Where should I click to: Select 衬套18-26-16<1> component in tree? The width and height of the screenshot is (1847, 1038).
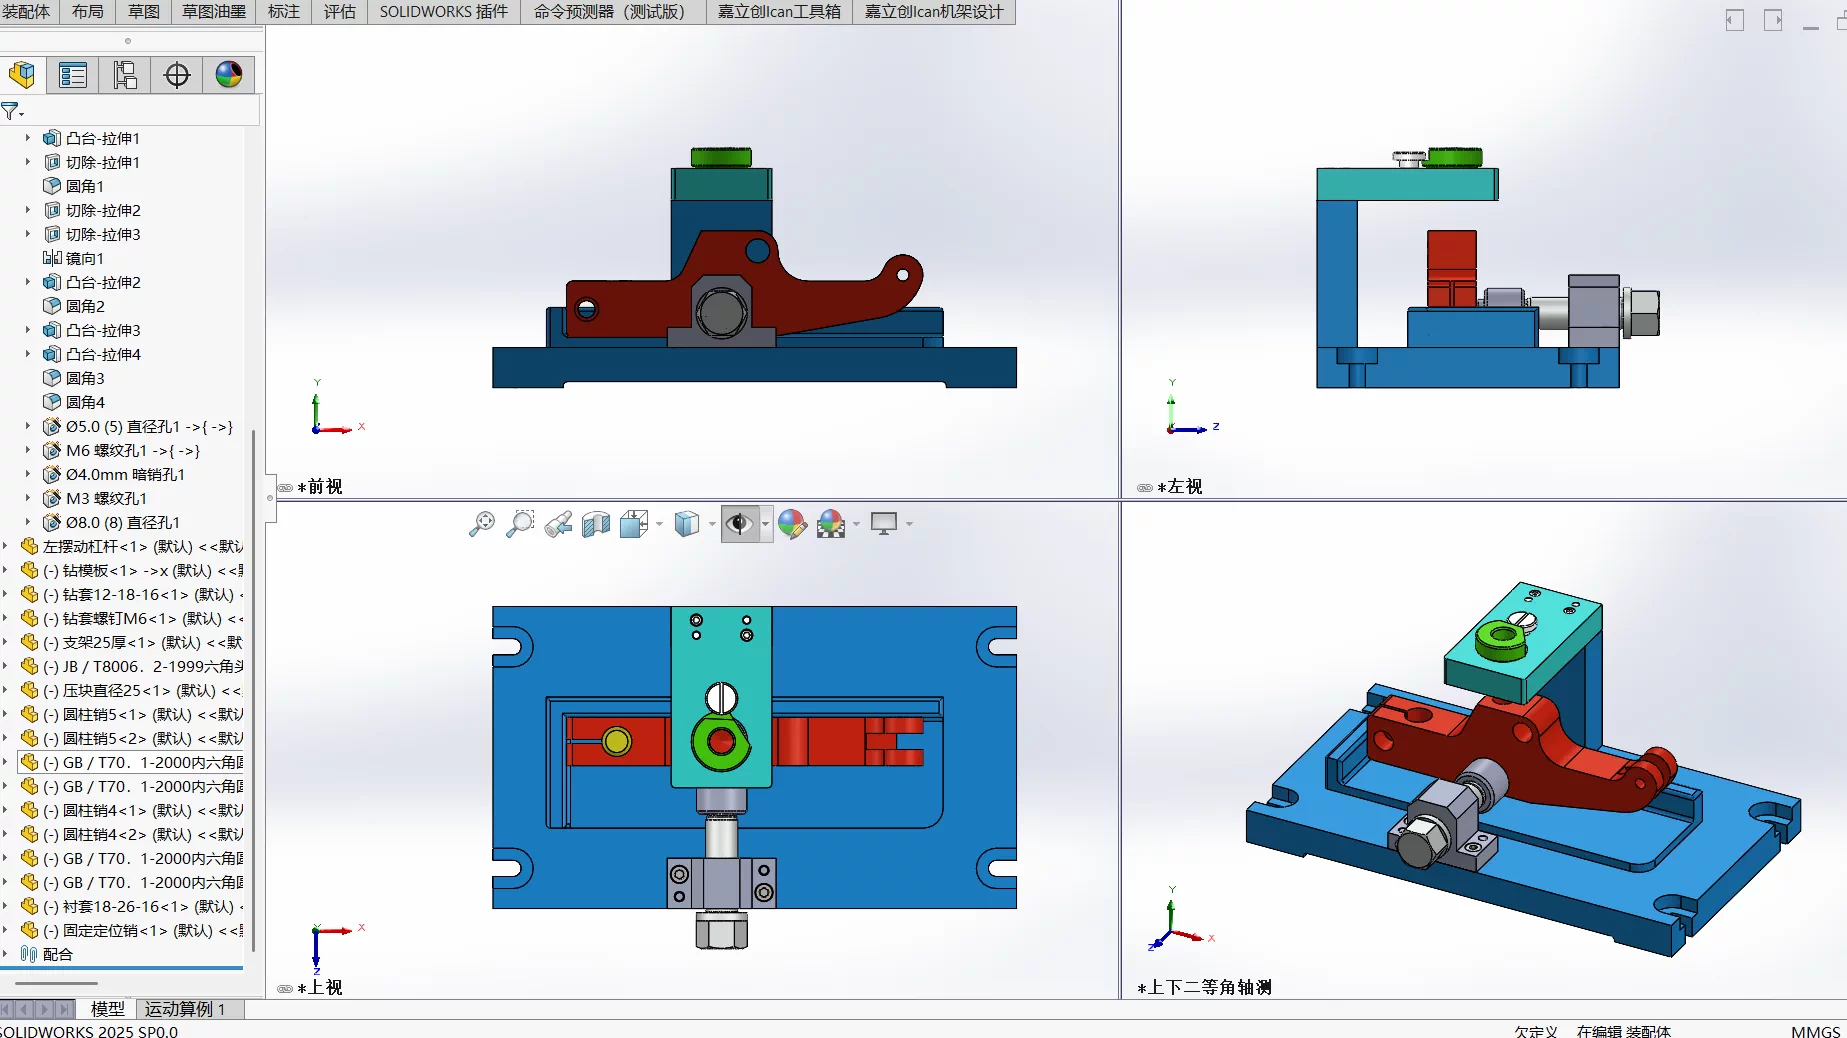pos(131,906)
